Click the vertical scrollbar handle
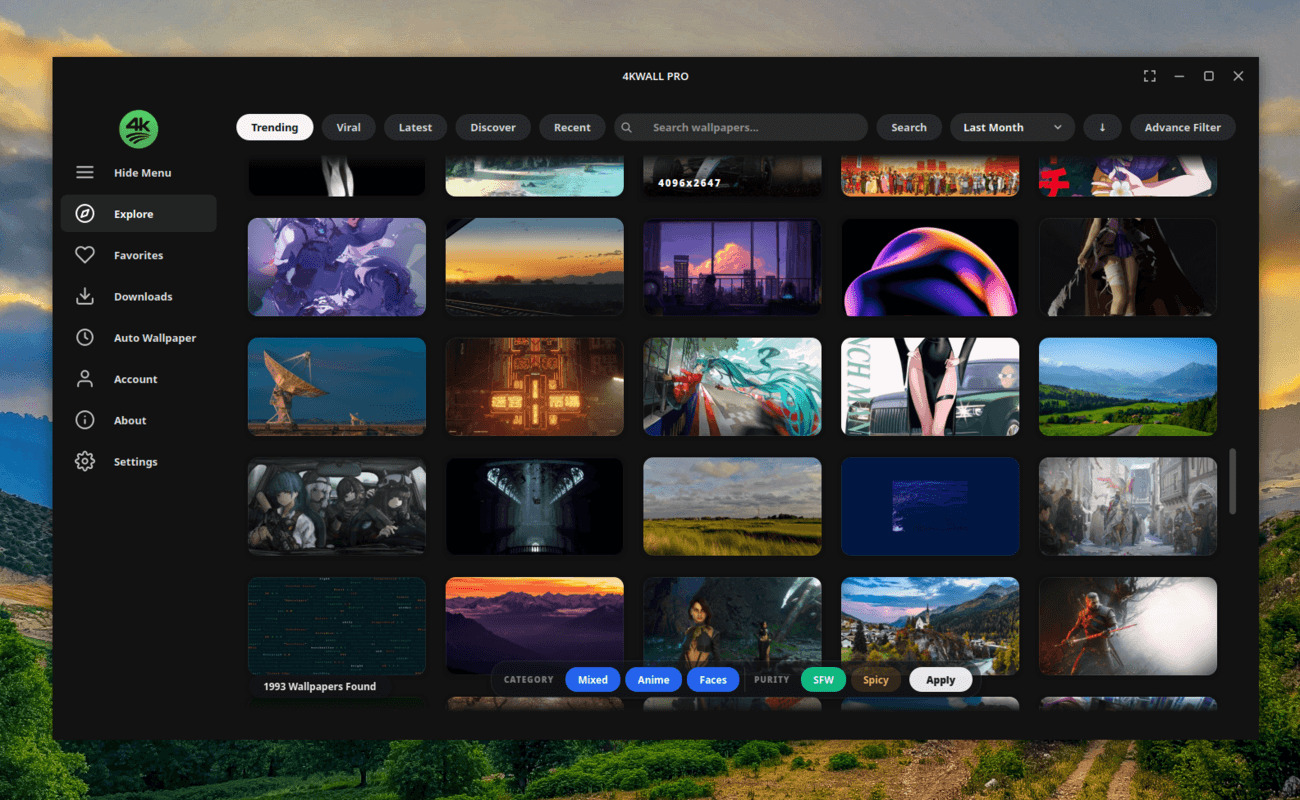 (x=1233, y=483)
